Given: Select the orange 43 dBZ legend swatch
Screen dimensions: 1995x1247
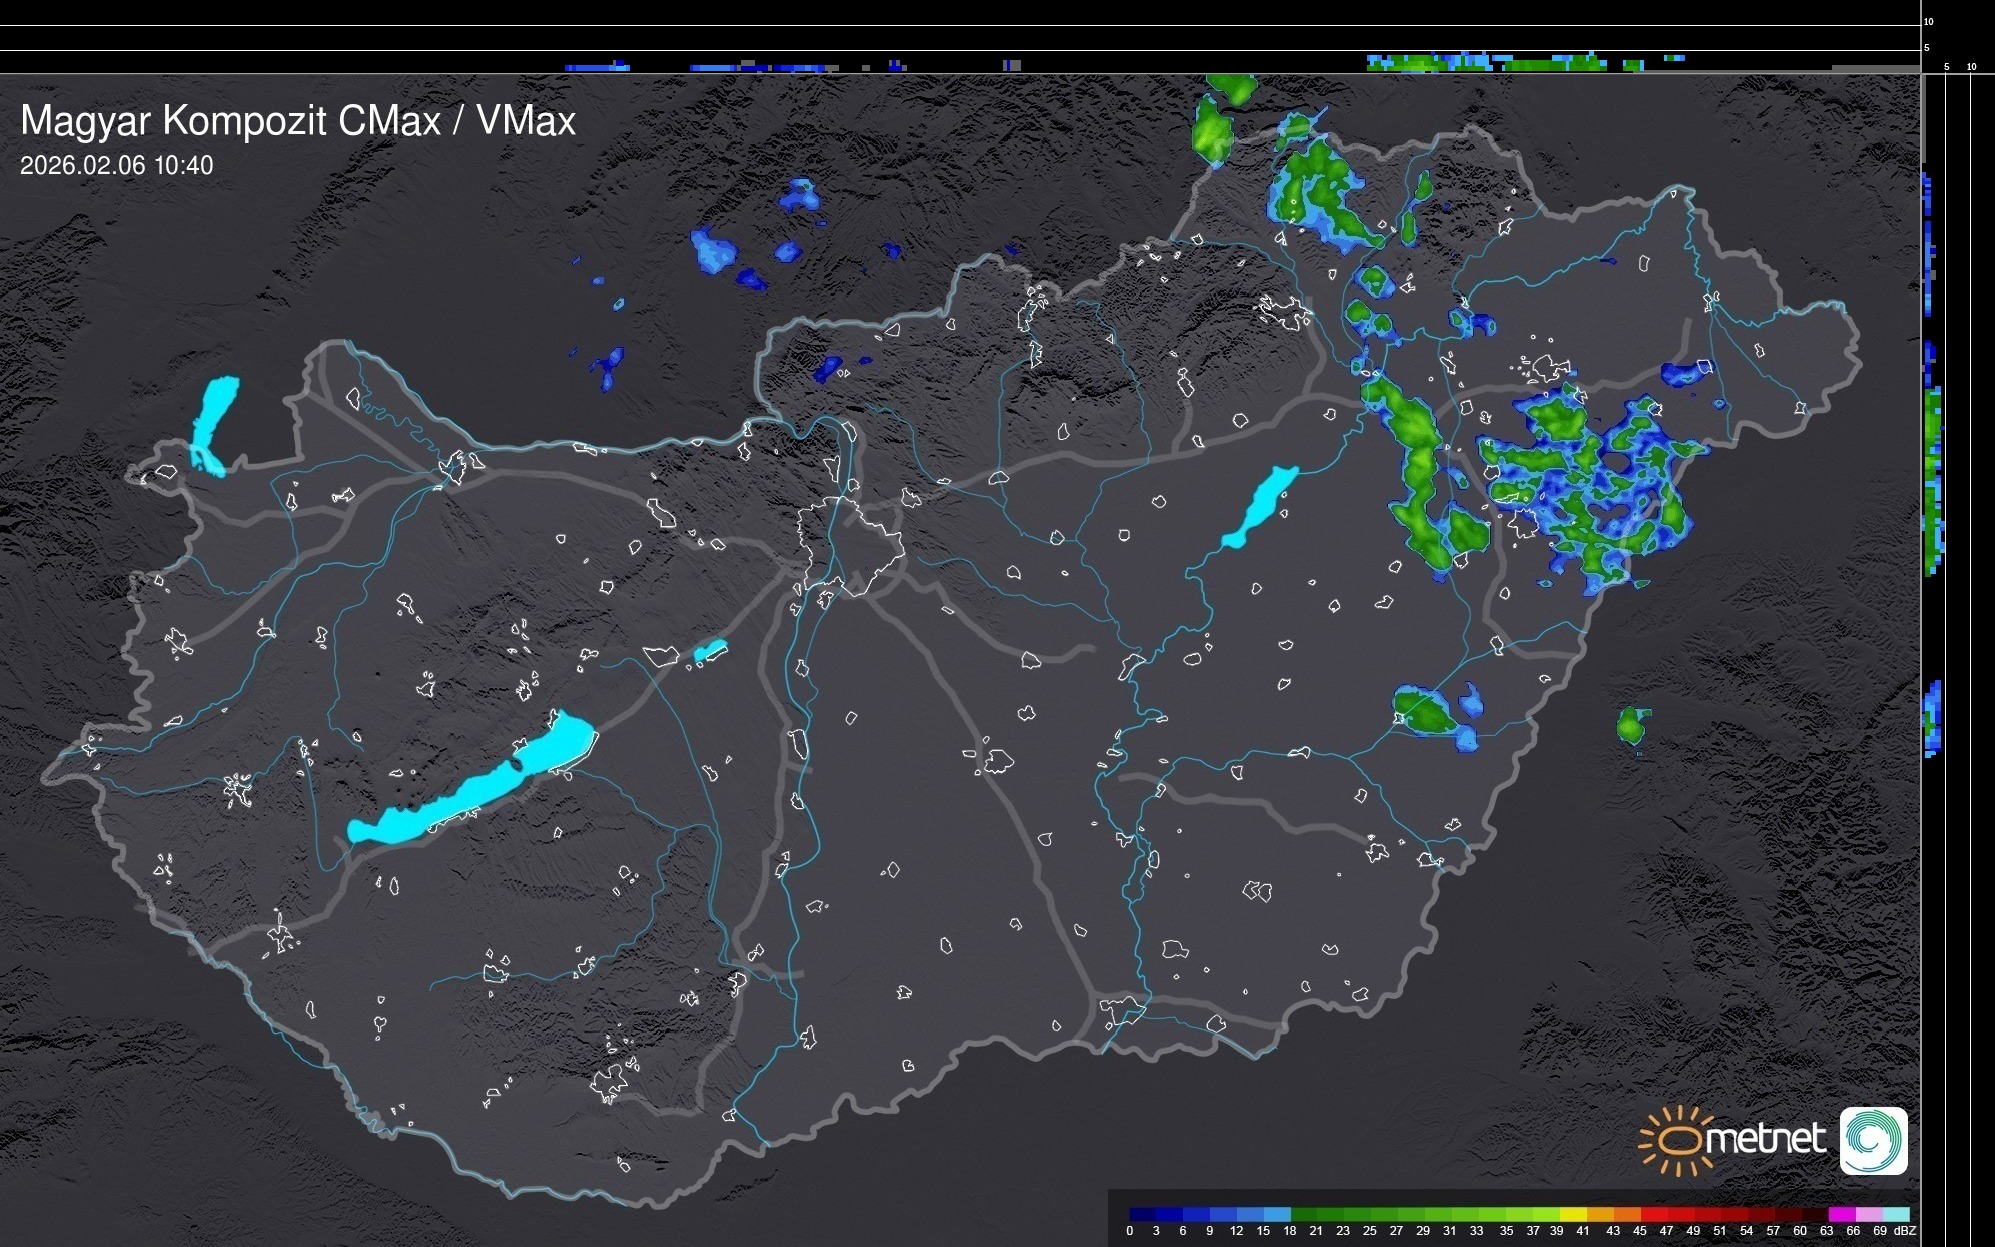Looking at the screenshot, I should (x=1625, y=1214).
